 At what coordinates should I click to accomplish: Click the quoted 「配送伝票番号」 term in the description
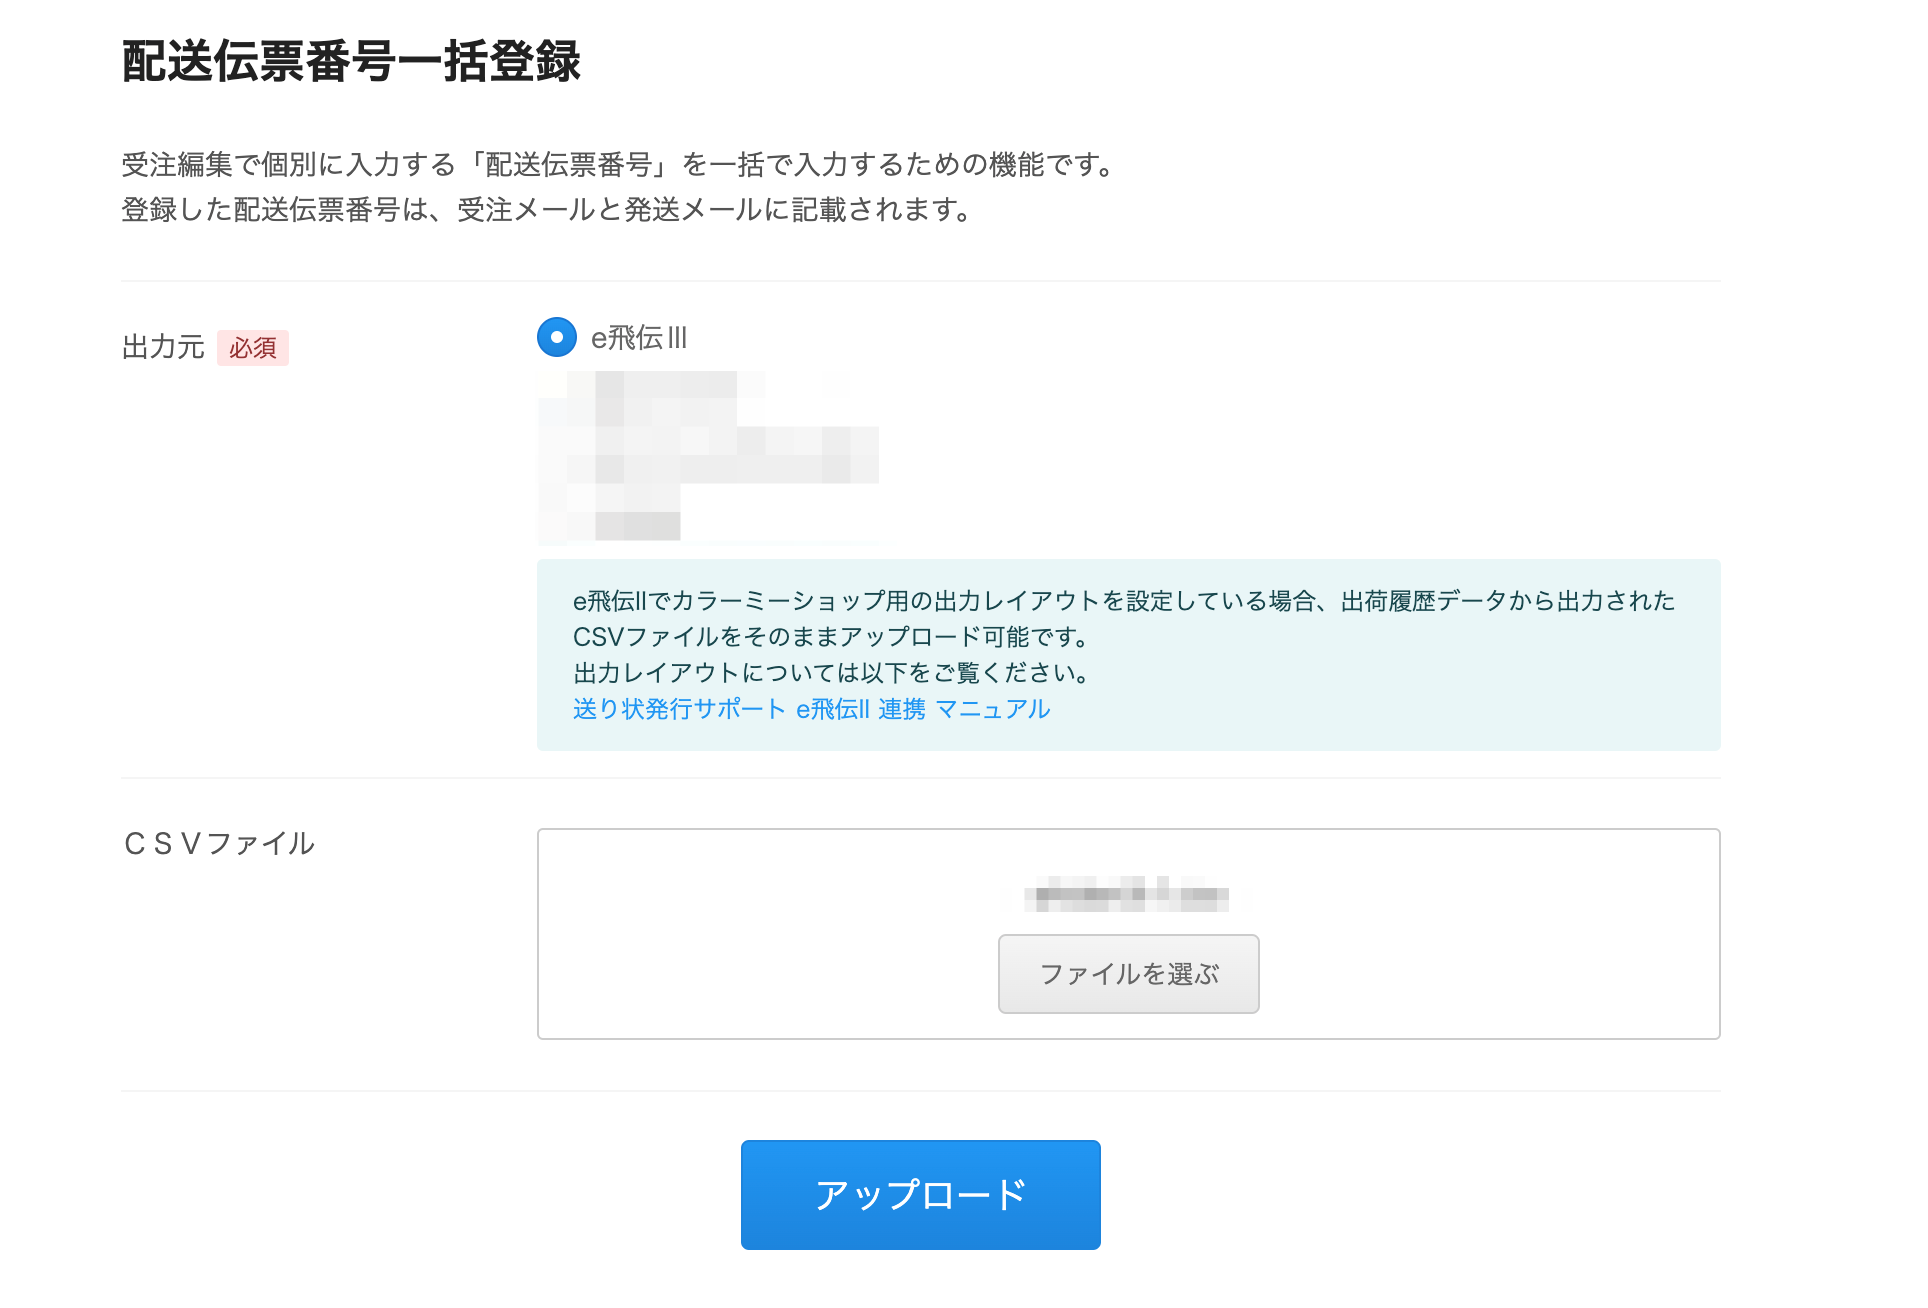[568, 165]
